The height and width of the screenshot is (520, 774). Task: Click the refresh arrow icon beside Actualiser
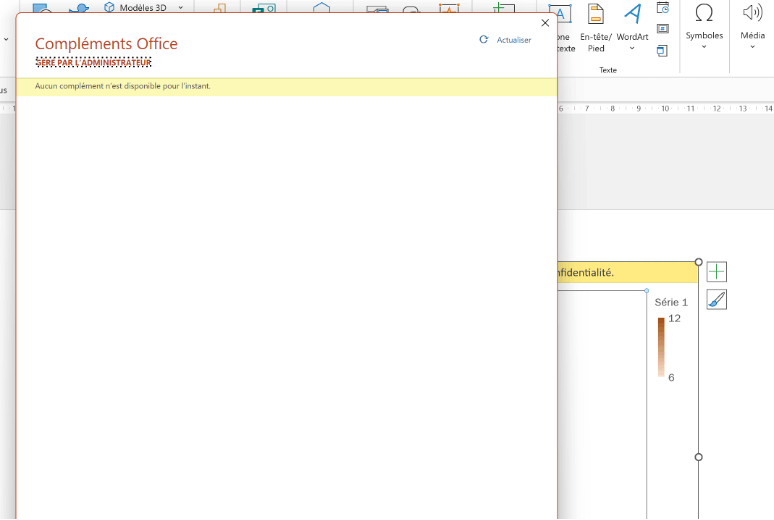coord(484,40)
